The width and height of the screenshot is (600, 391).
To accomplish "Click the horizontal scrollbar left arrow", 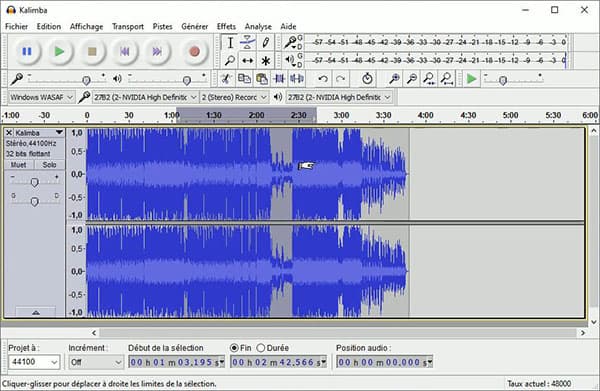I will click(95, 333).
